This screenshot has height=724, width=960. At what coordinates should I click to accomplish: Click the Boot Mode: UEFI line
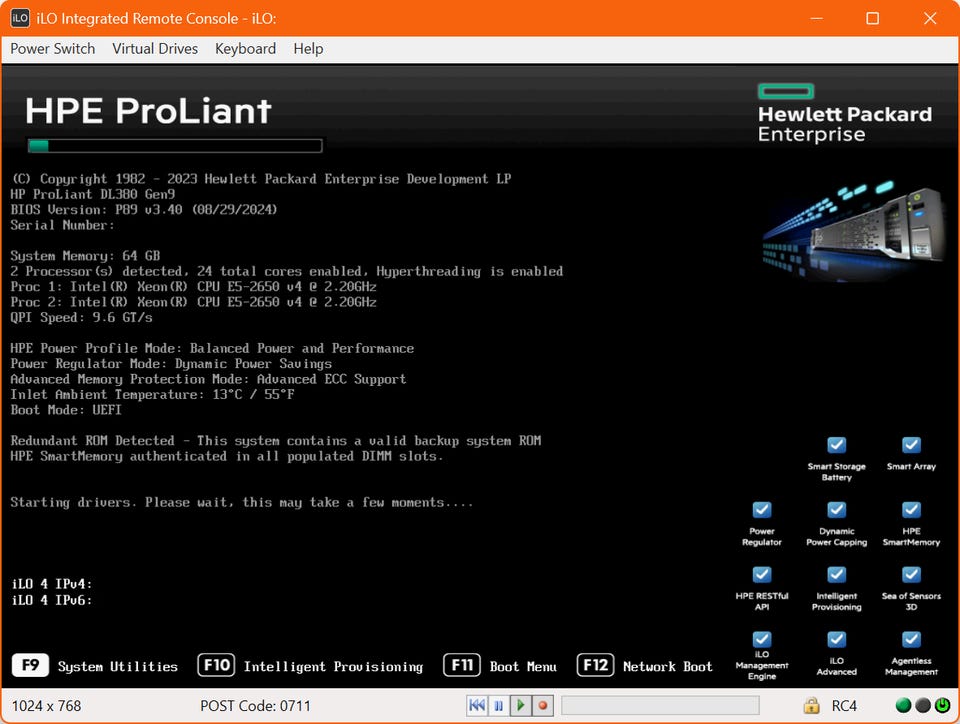(66, 410)
